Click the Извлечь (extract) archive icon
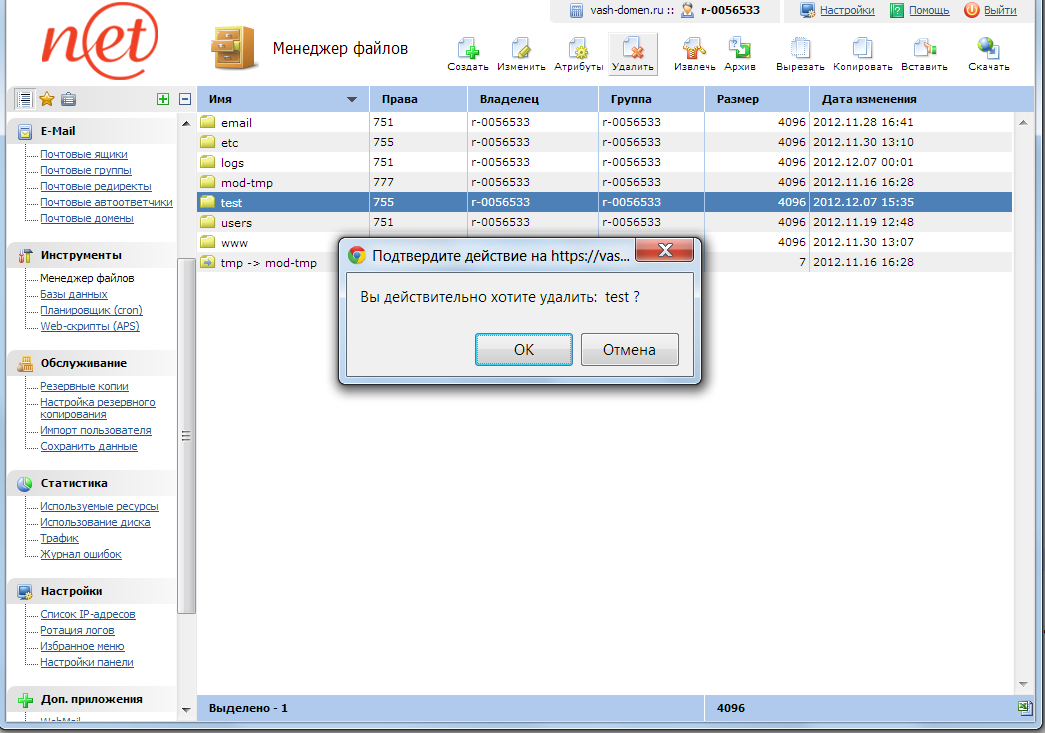The image size is (1045, 733). coord(694,49)
